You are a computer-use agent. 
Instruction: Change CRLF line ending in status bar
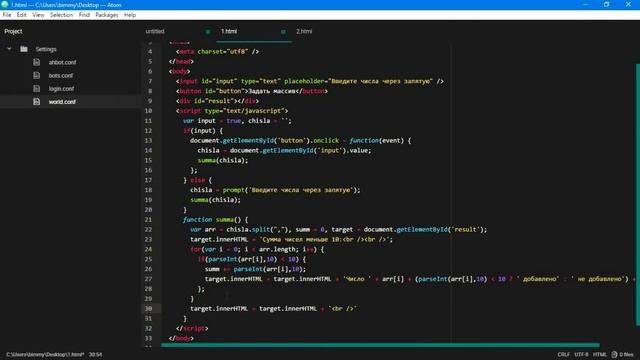[x=564, y=354]
